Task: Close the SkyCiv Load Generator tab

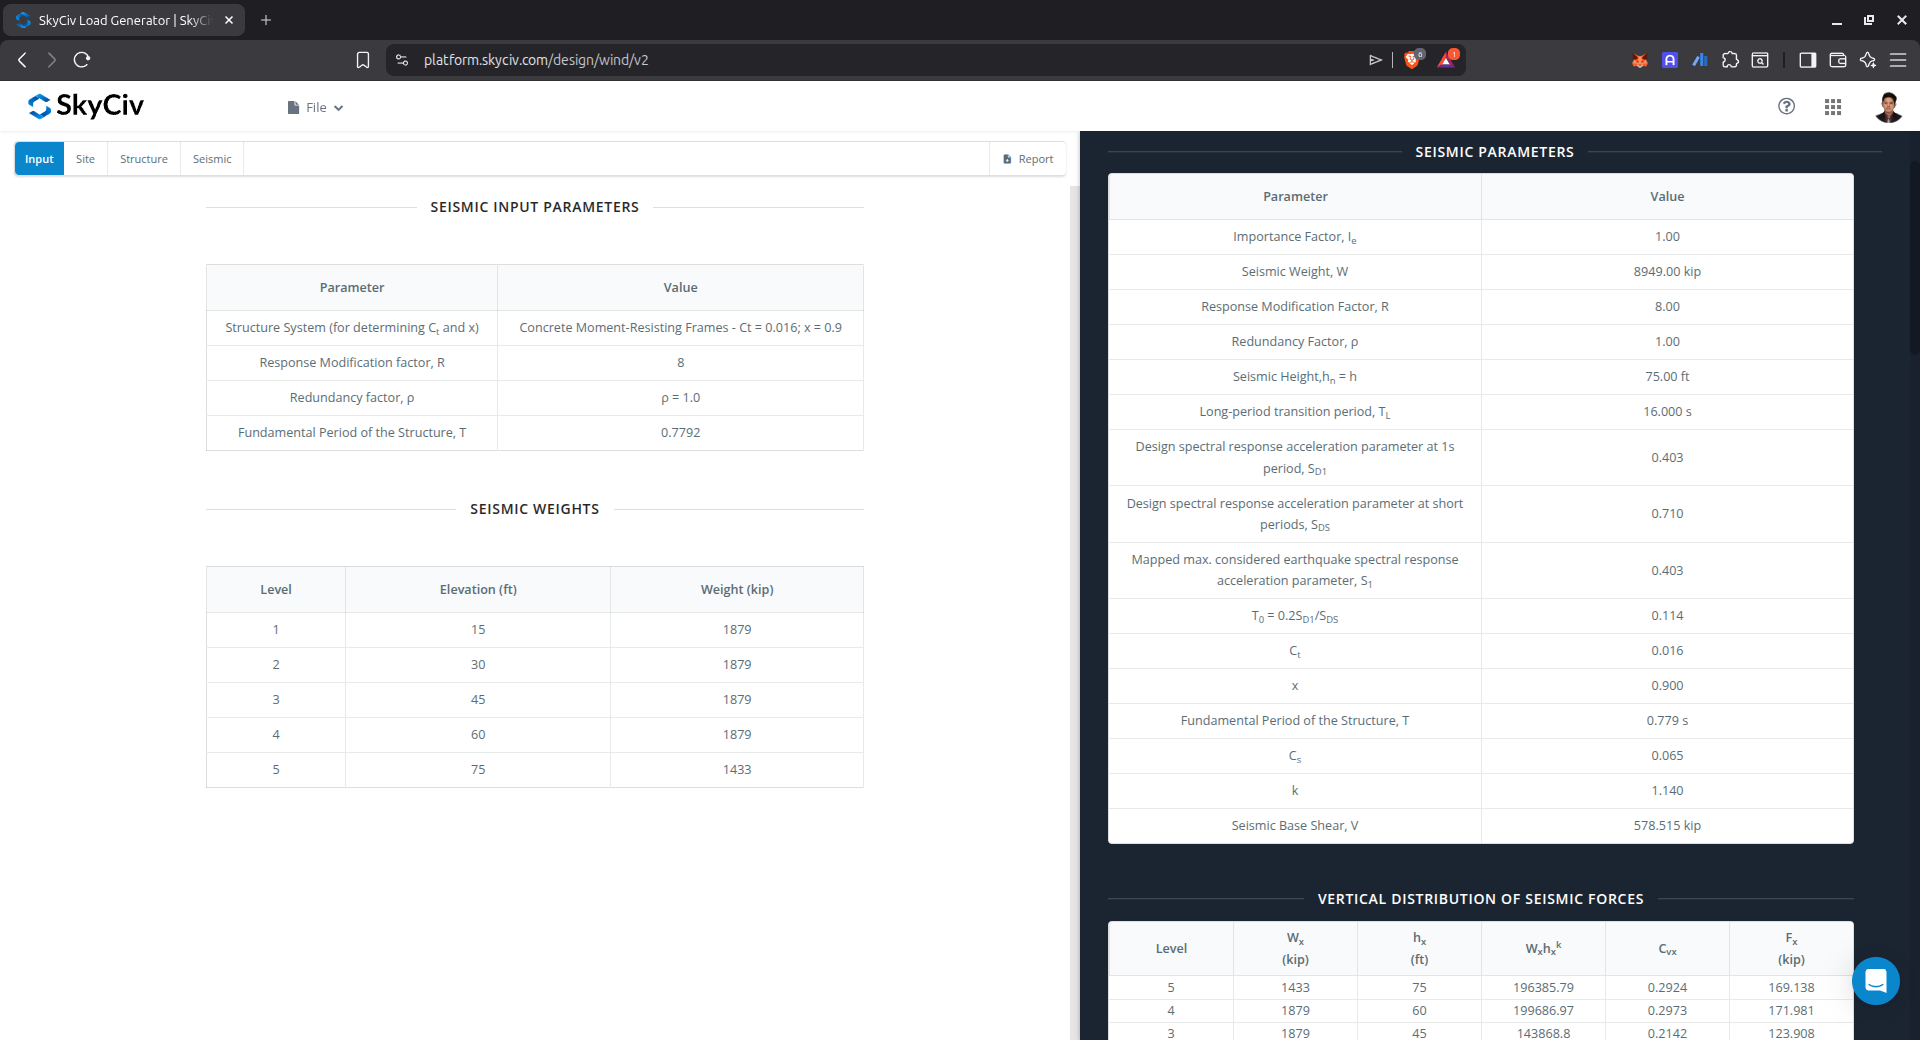Action: click(x=229, y=20)
